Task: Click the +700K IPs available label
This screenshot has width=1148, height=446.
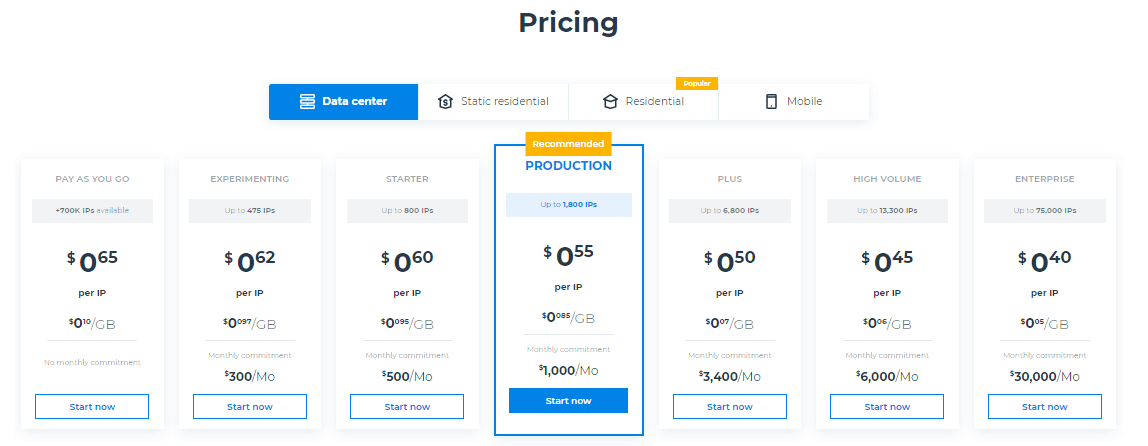Action: click(x=92, y=211)
